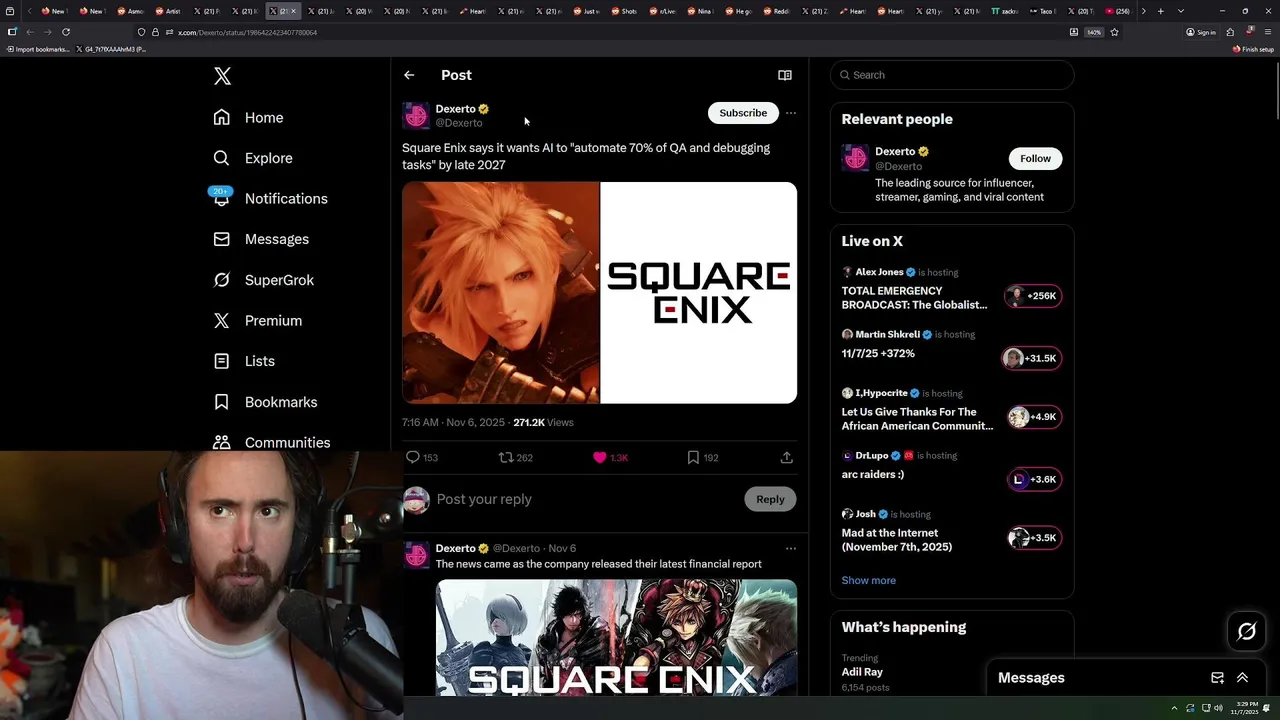
Task: Click the address bar URL
Action: pyautogui.click(x=247, y=32)
